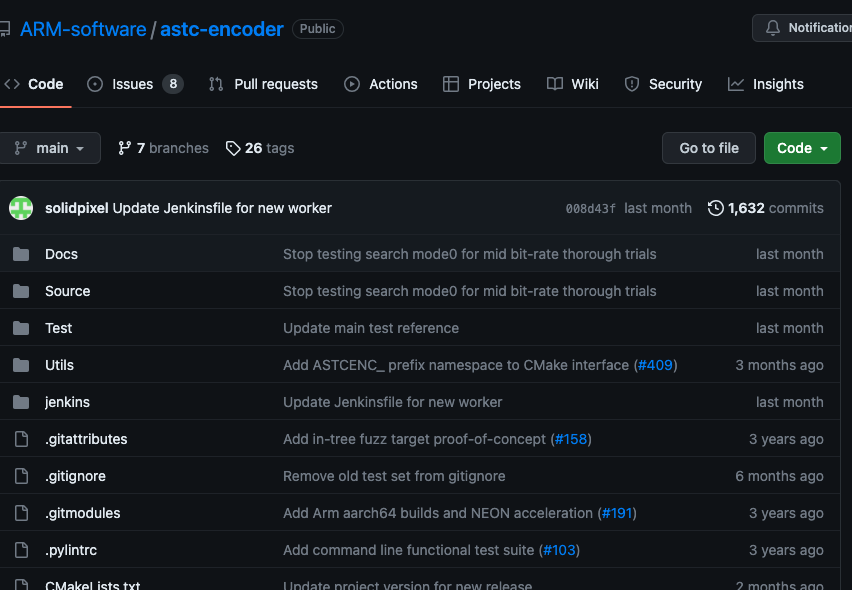Open the Pull requests tab

[264, 84]
